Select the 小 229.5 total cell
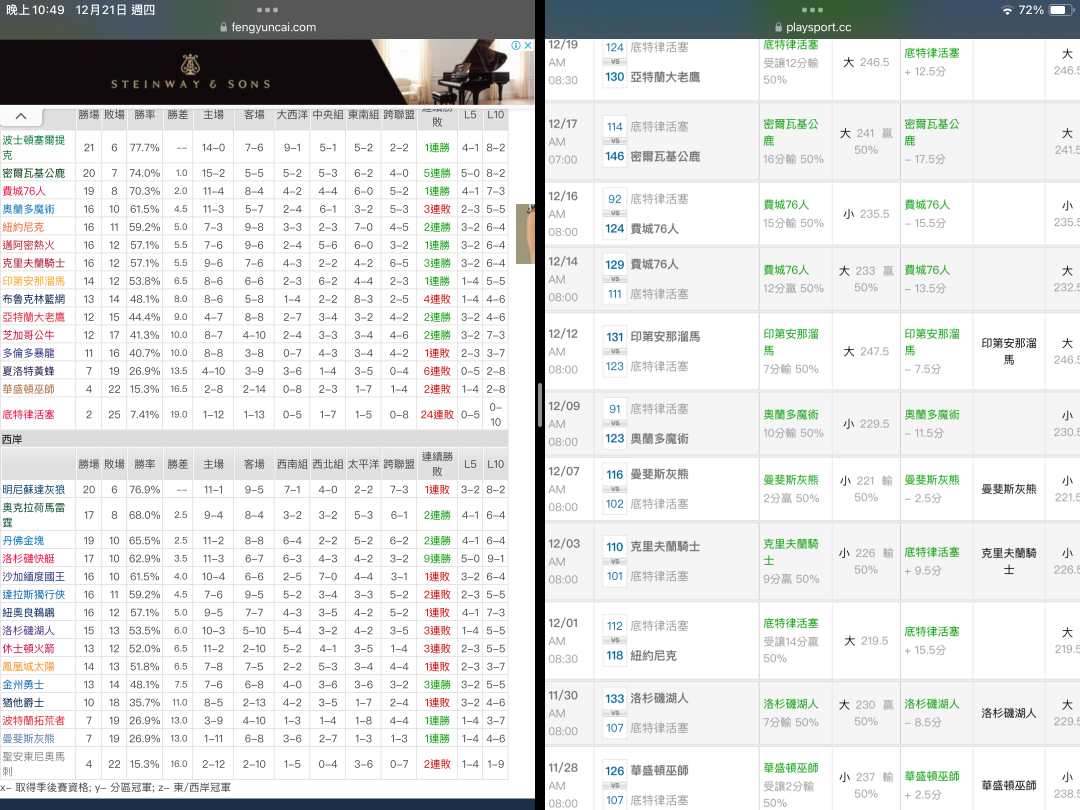 coord(866,424)
